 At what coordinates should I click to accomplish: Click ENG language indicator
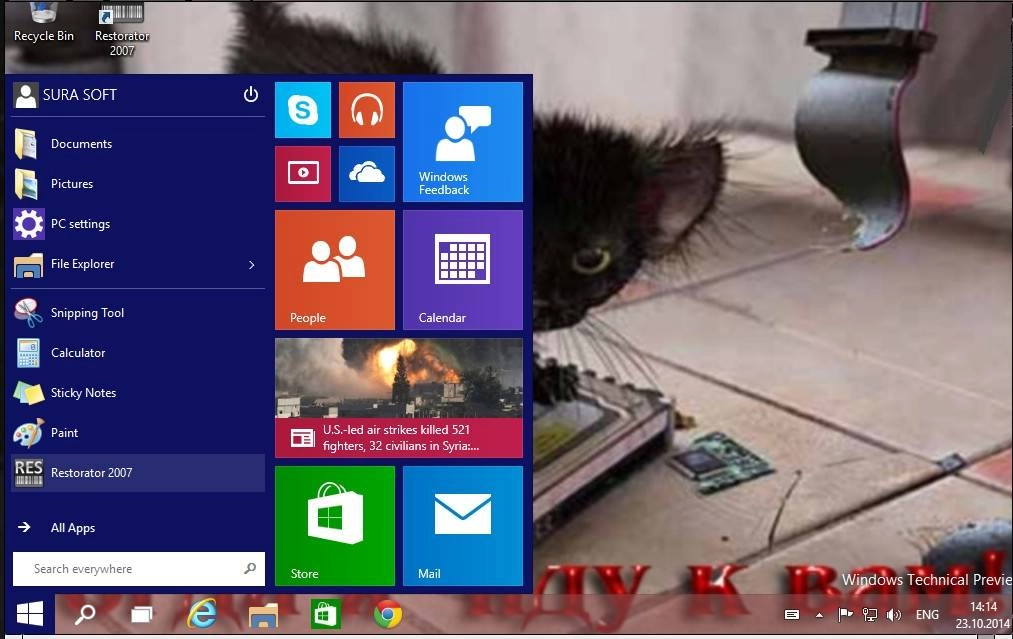point(927,615)
